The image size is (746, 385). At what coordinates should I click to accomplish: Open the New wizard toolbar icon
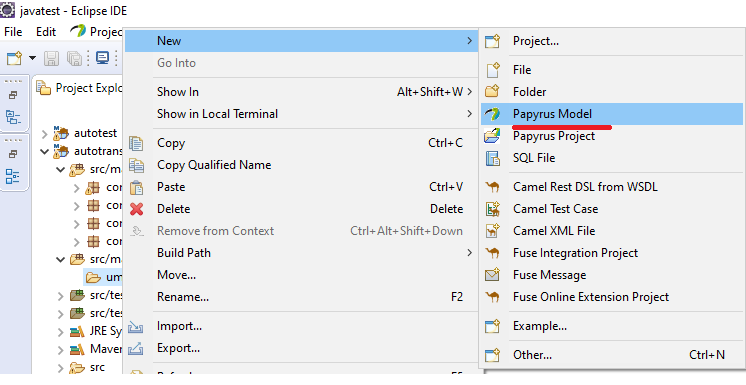pos(14,59)
